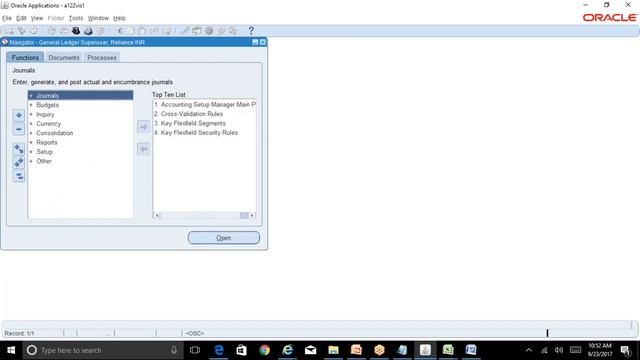Open the Tools menu
The height and width of the screenshot is (360, 640).
tap(76, 18)
